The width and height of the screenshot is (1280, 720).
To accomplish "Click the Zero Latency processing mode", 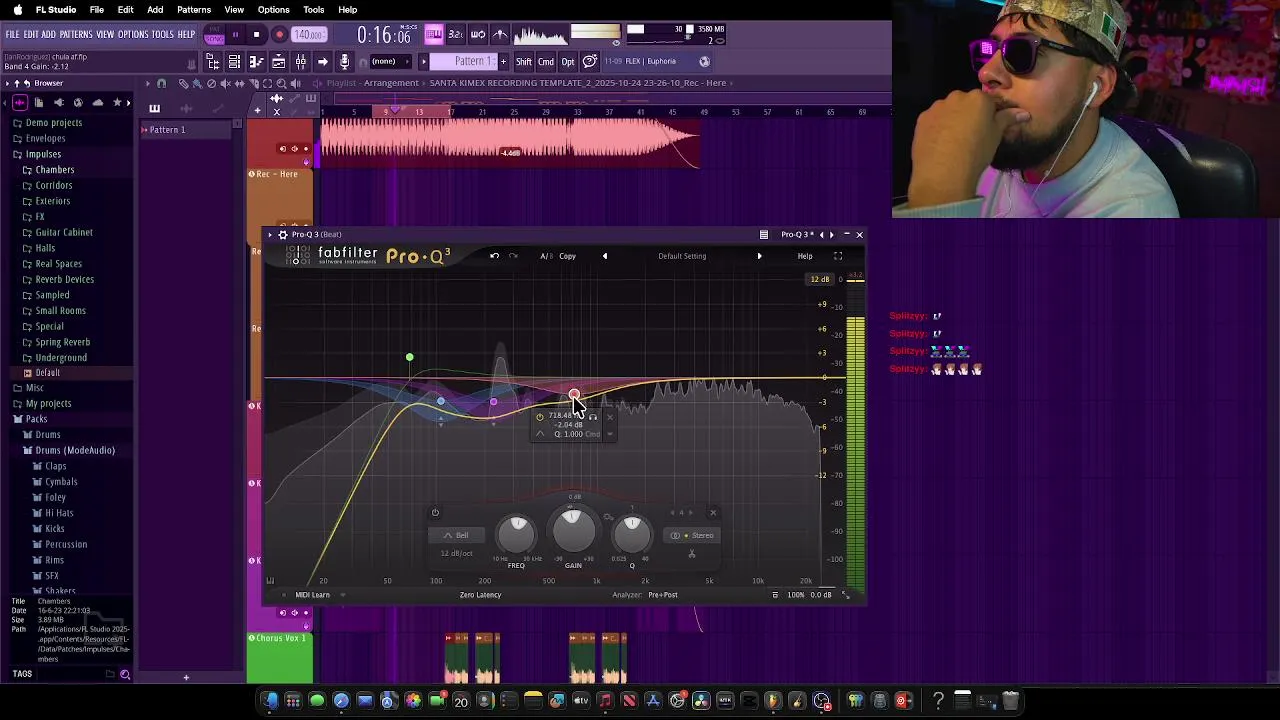I will (x=480, y=595).
